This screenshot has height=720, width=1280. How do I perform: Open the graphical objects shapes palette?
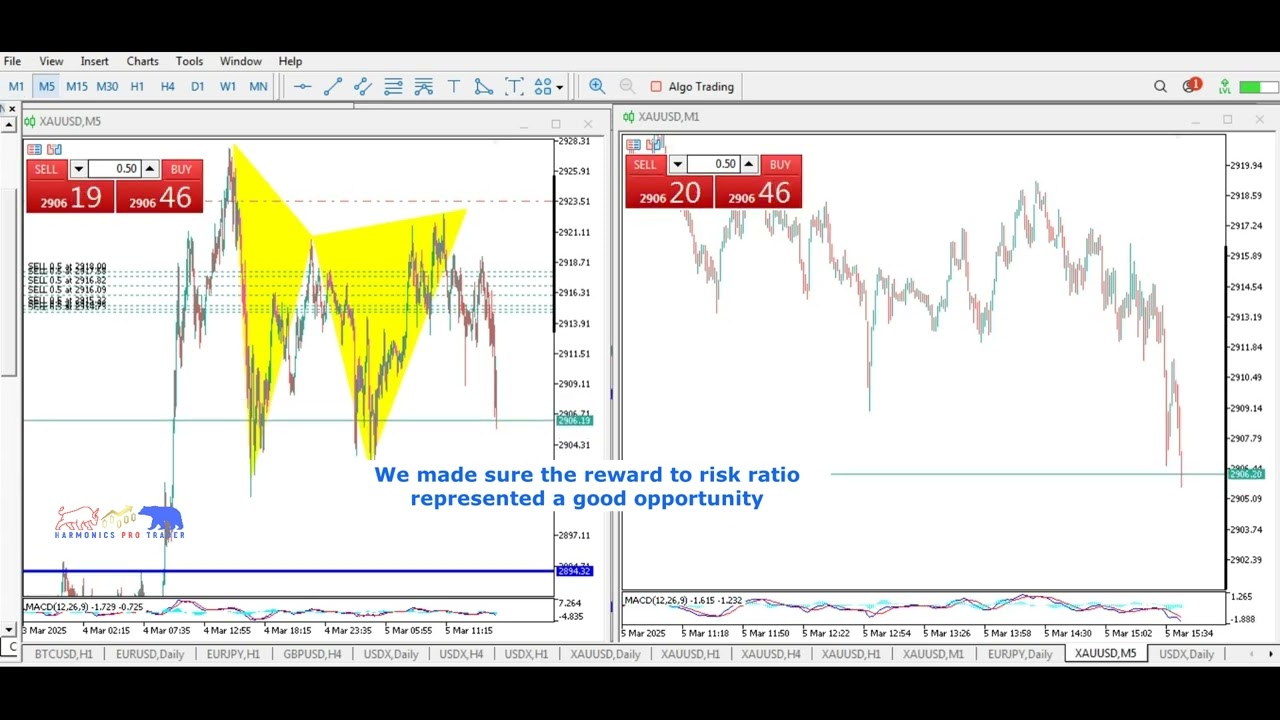tap(543, 87)
